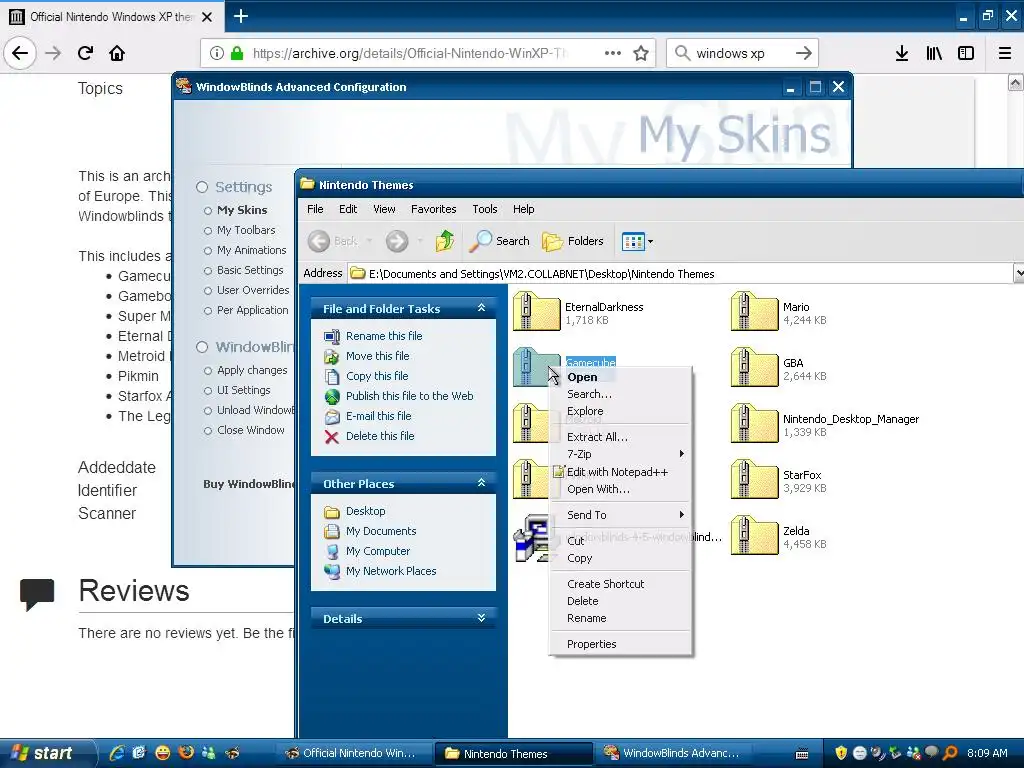Select the StarFox zip folder

[x=778, y=481]
